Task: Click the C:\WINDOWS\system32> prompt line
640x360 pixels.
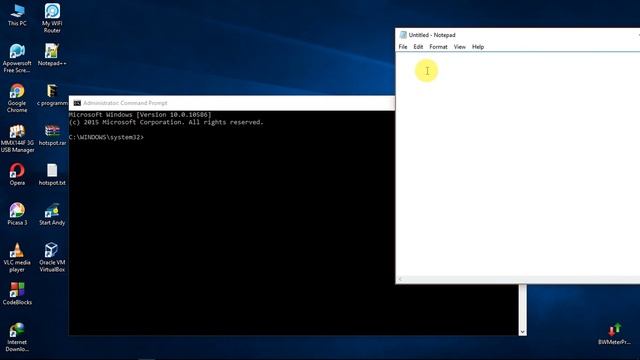Action: (x=106, y=138)
